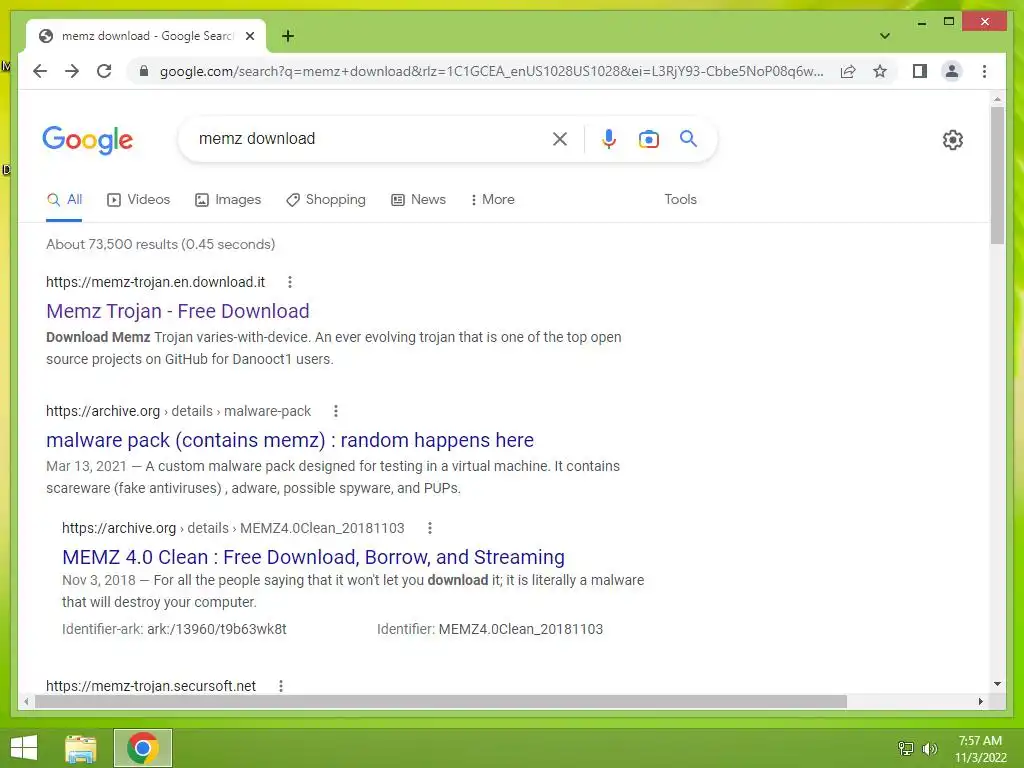Submit search with magnifier icon
This screenshot has width=1024, height=768.
point(688,138)
